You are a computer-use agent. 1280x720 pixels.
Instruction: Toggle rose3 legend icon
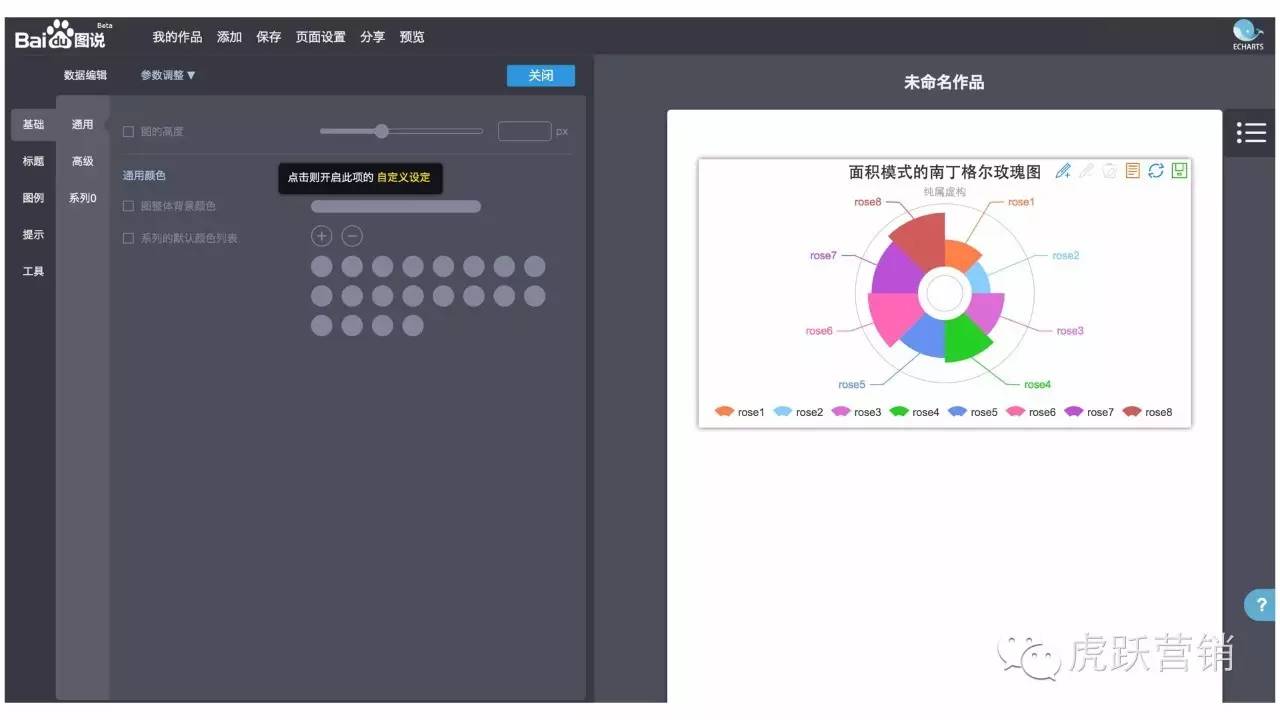(x=841, y=412)
